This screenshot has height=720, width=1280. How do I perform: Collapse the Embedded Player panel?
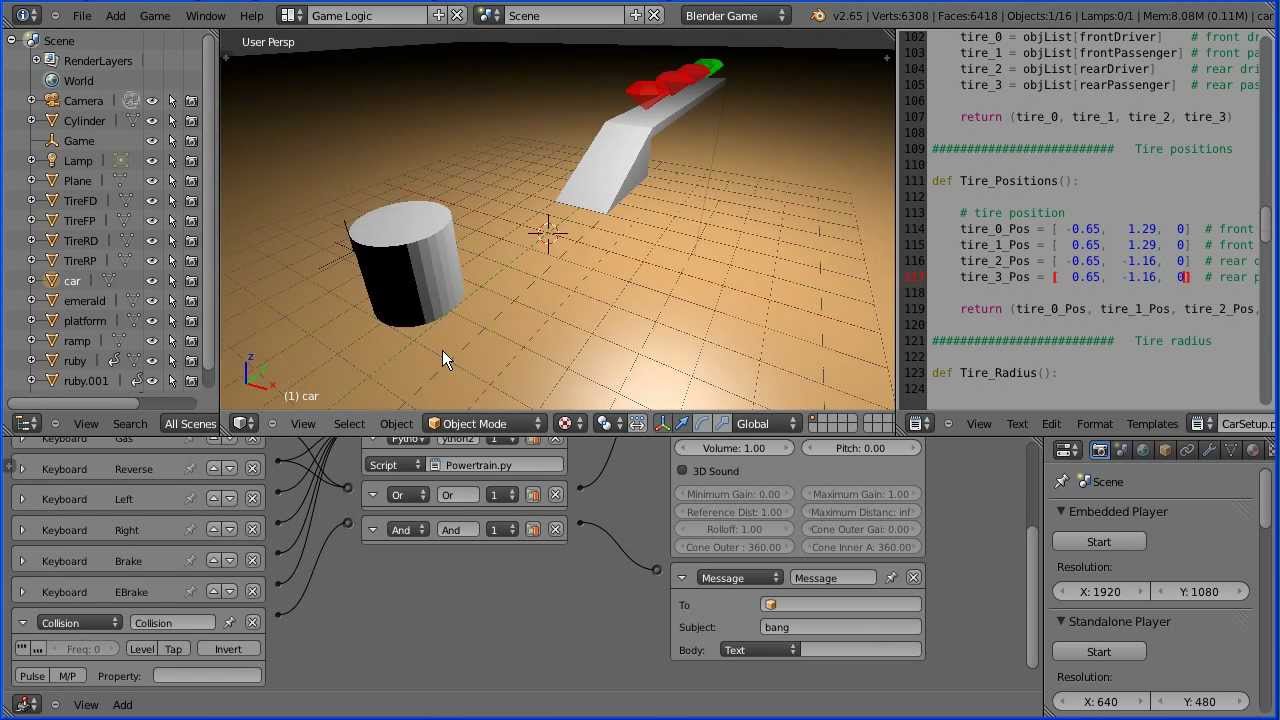point(1061,512)
